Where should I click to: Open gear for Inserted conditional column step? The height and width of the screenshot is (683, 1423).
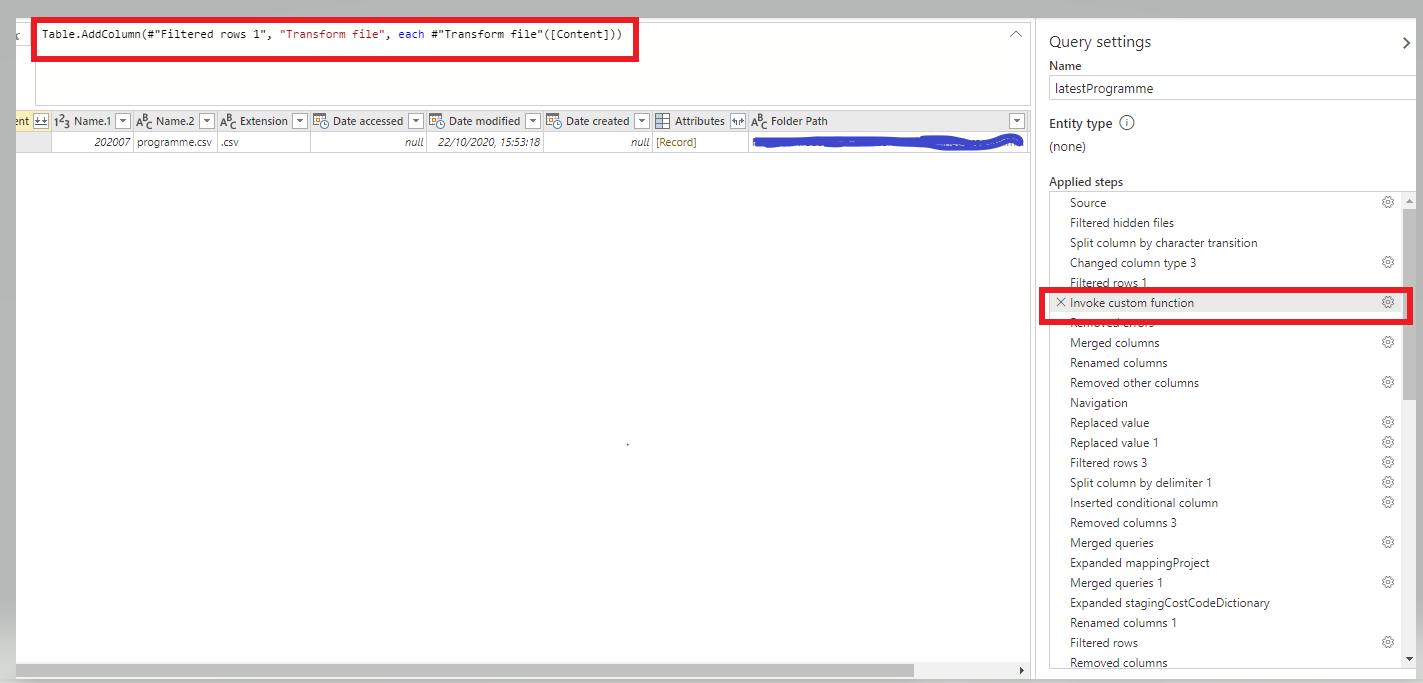(1388, 502)
